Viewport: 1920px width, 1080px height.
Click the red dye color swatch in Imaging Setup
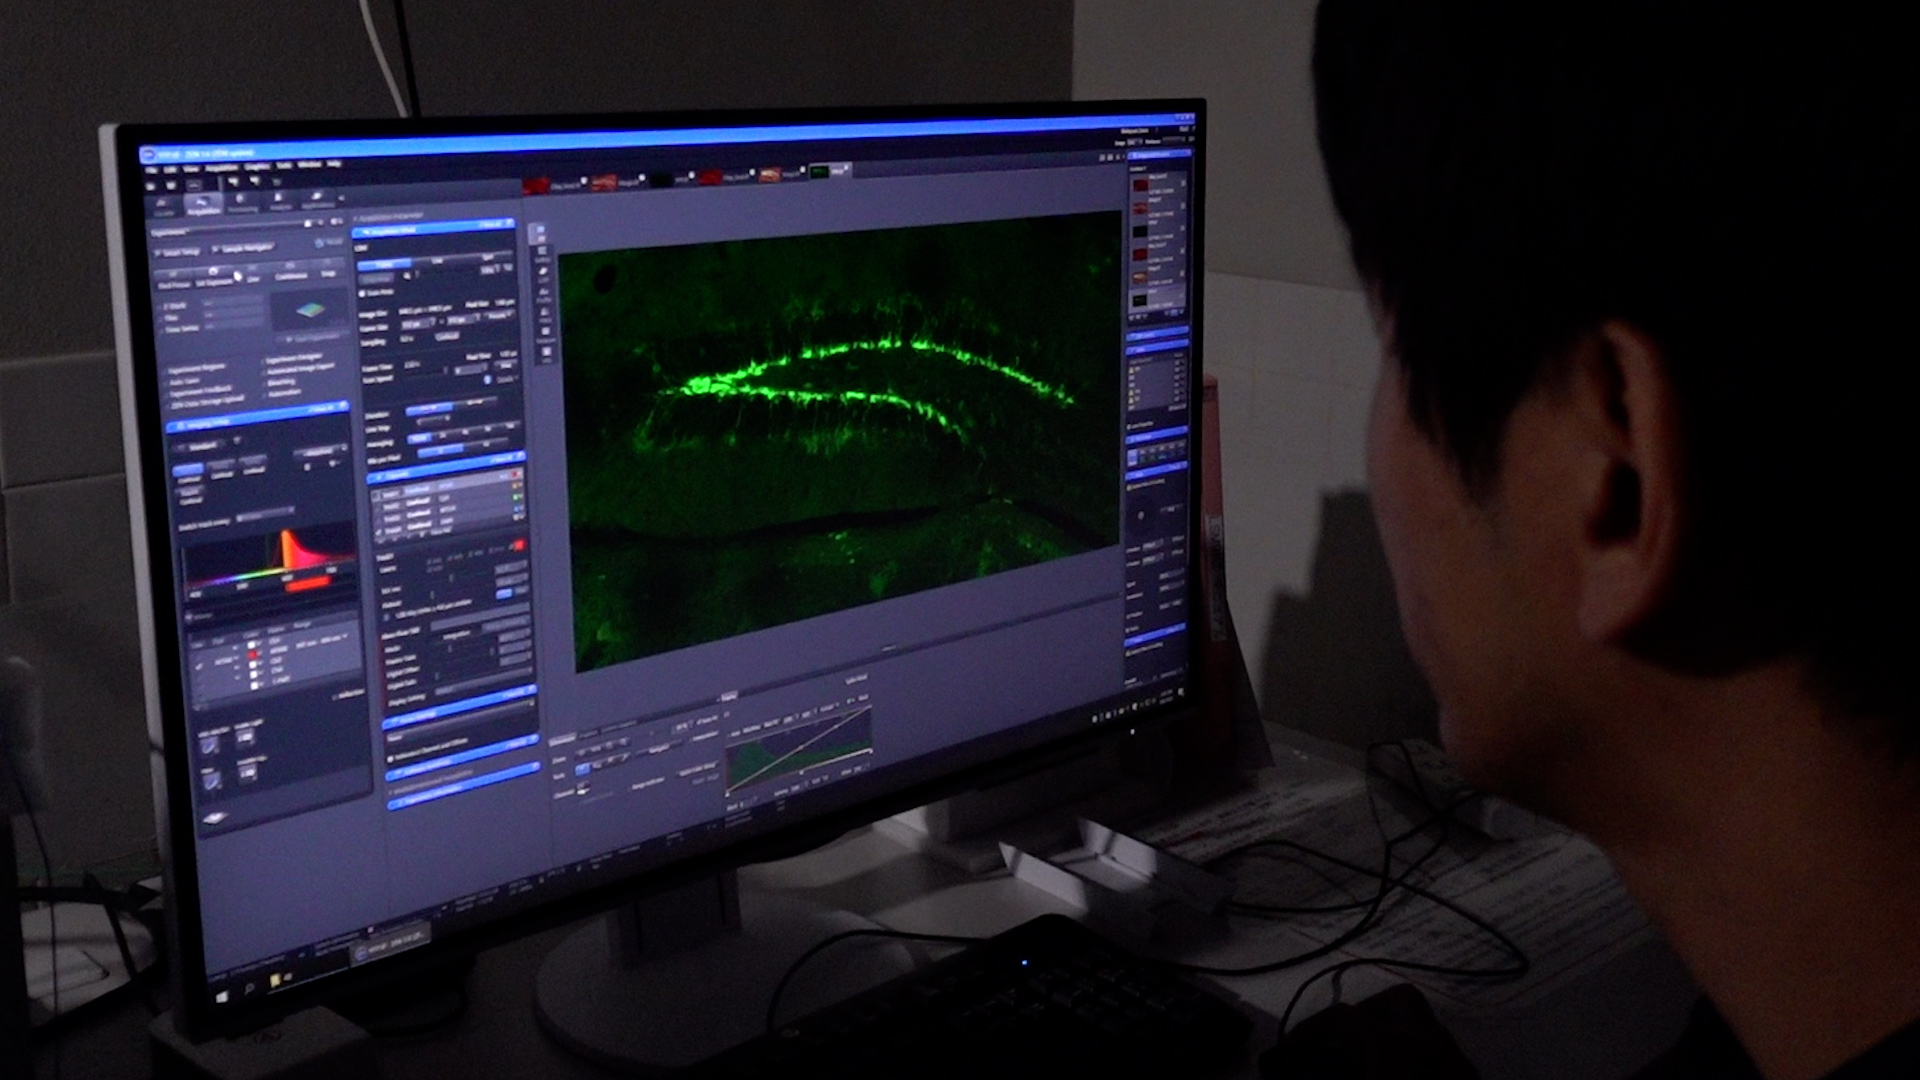point(252,654)
